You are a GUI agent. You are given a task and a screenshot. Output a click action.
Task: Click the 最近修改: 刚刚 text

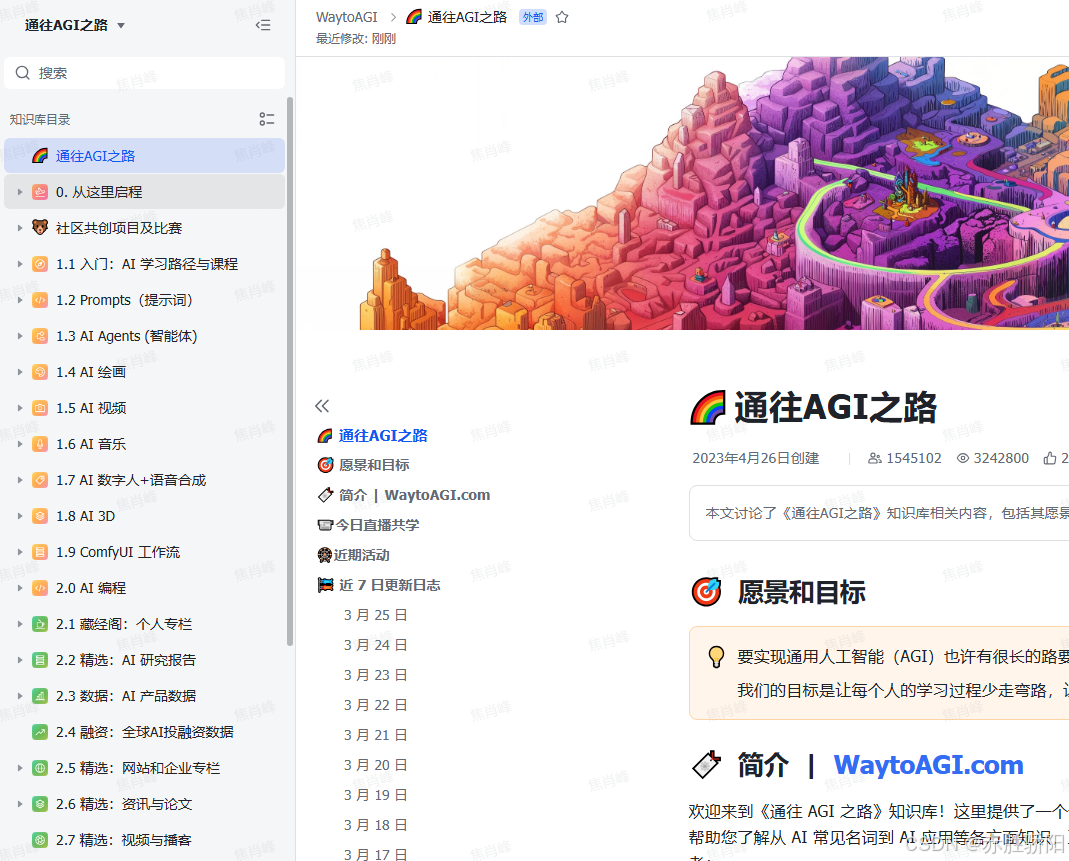[356, 39]
